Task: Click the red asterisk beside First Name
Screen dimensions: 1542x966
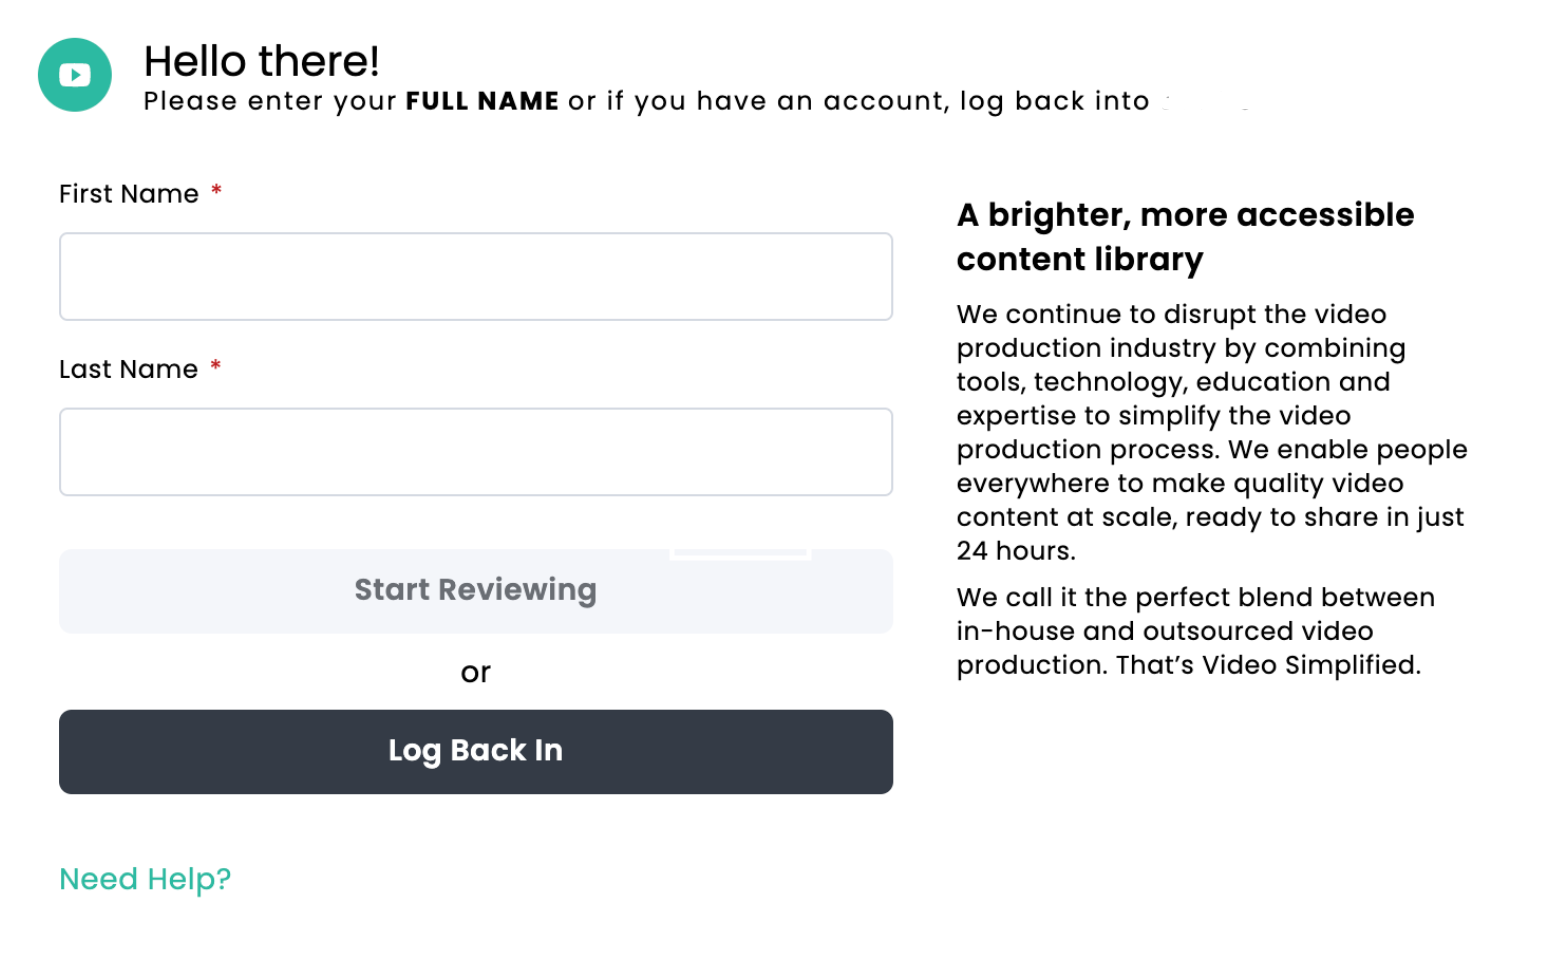Action: click(216, 190)
